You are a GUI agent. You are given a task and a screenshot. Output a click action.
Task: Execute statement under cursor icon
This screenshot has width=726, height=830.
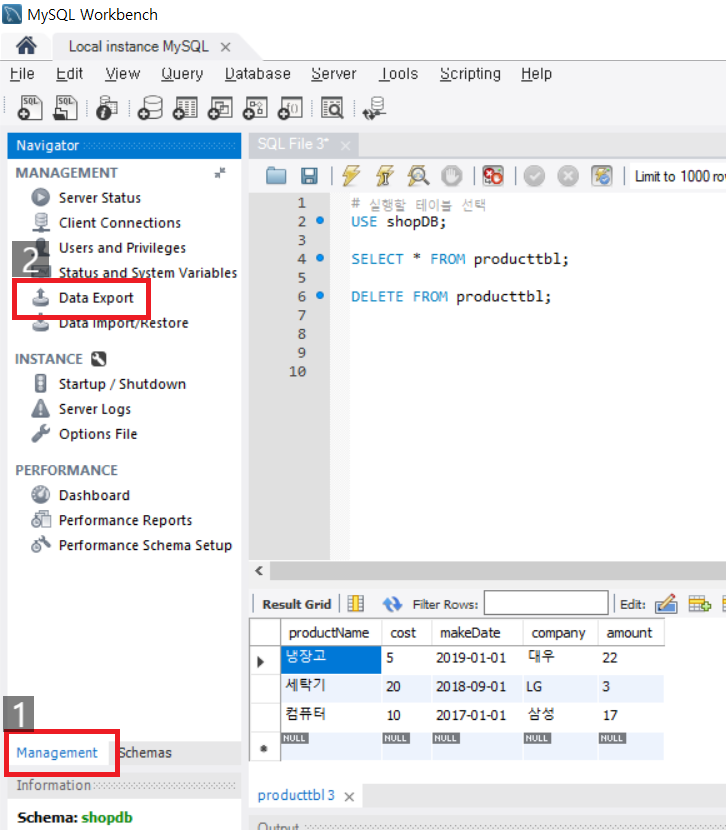385,176
